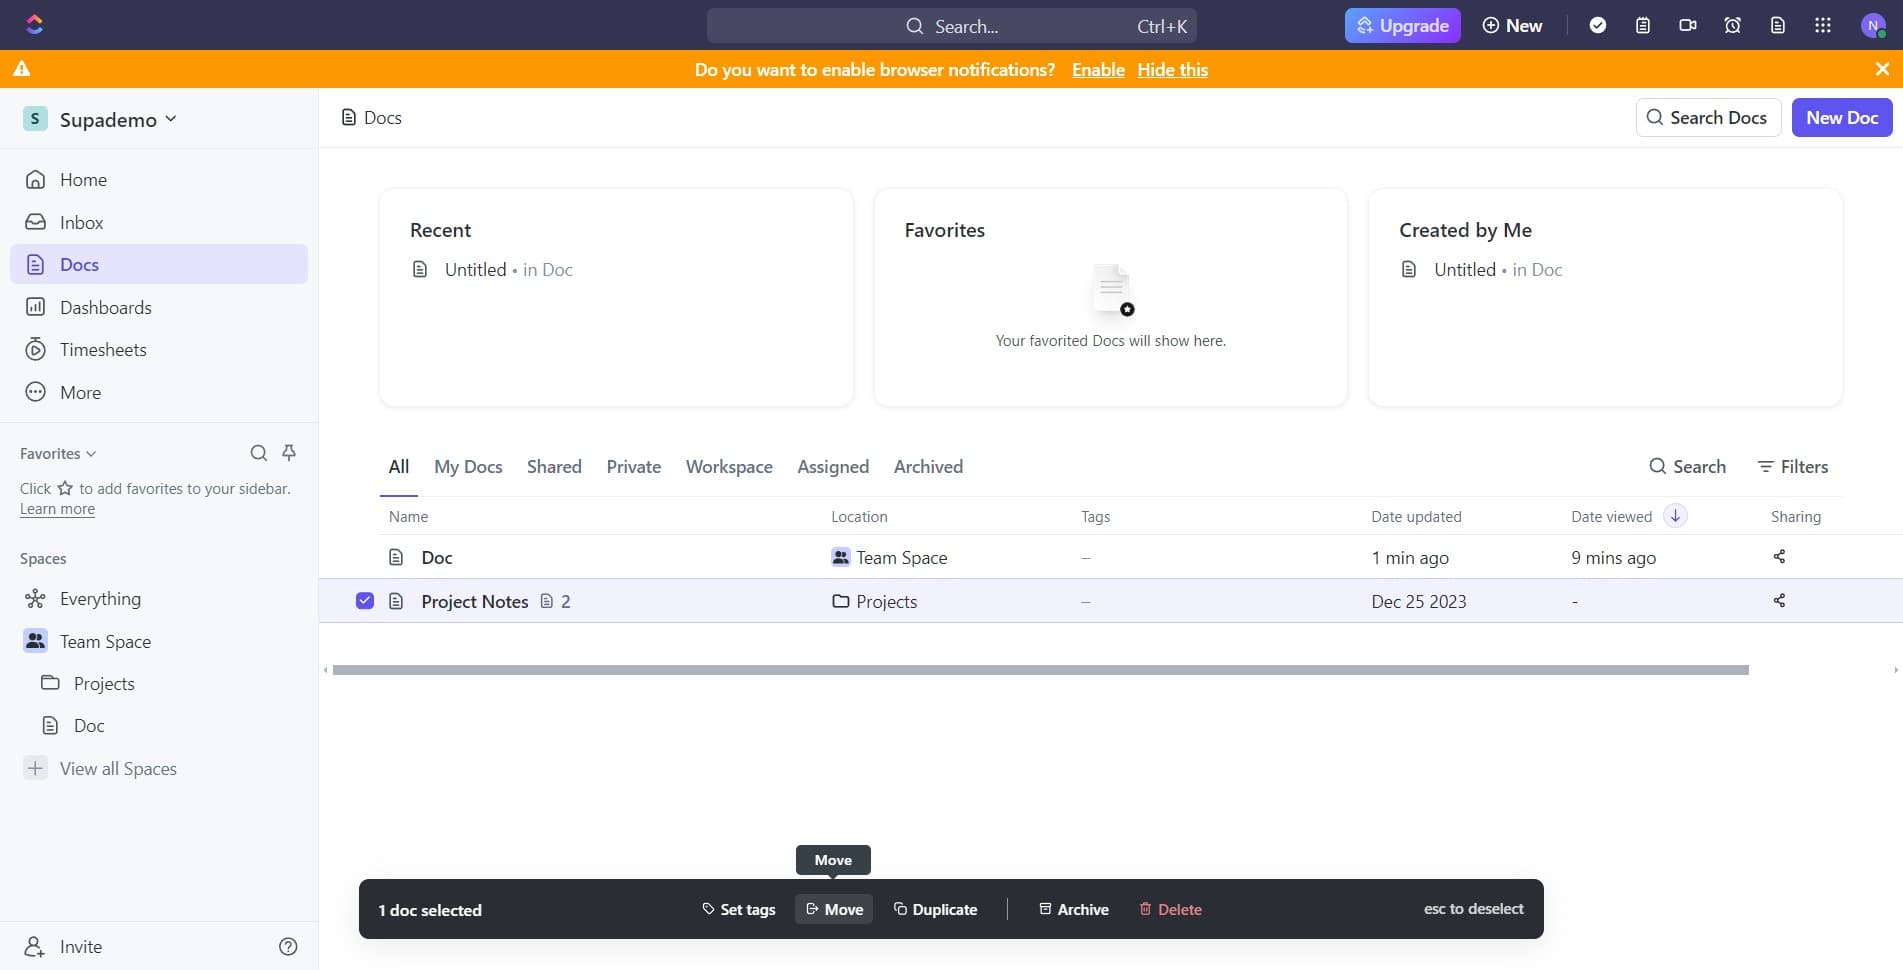Toggle Date viewed sort direction arrow
Image resolution: width=1903 pixels, height=970 pixels.
(x=1675, y=516)
